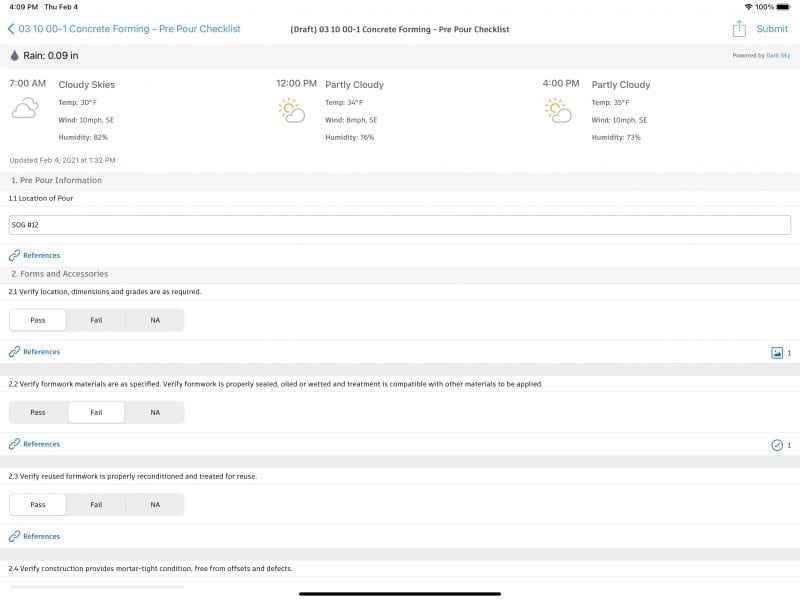The image size is (800, 600).
Task: Select Fail for item 2.2 formwork materials
Action: point(96,412)
